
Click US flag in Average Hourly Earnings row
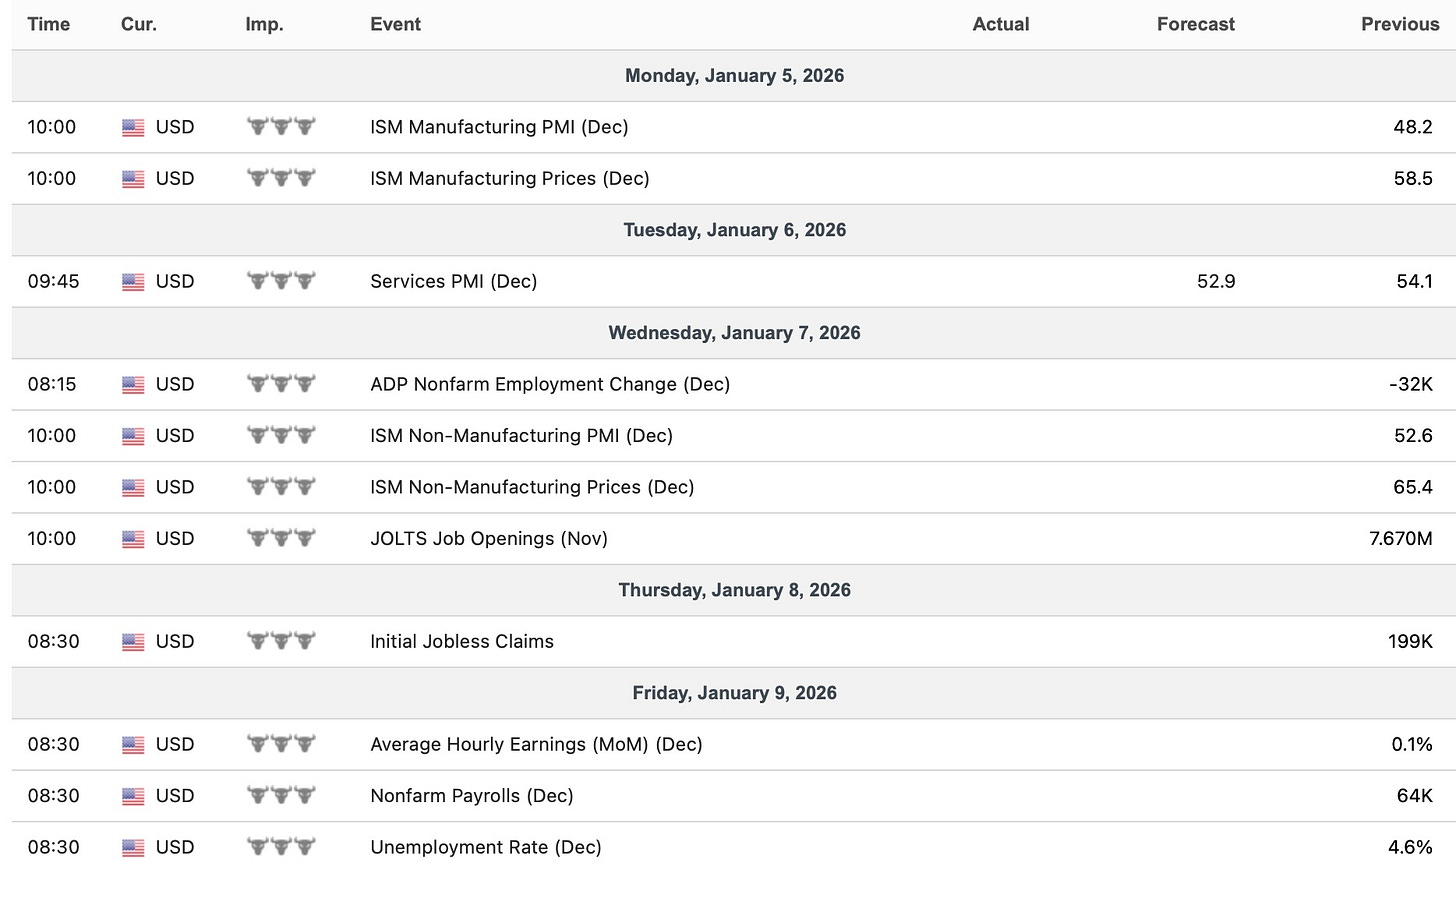(x=133, y=745)
